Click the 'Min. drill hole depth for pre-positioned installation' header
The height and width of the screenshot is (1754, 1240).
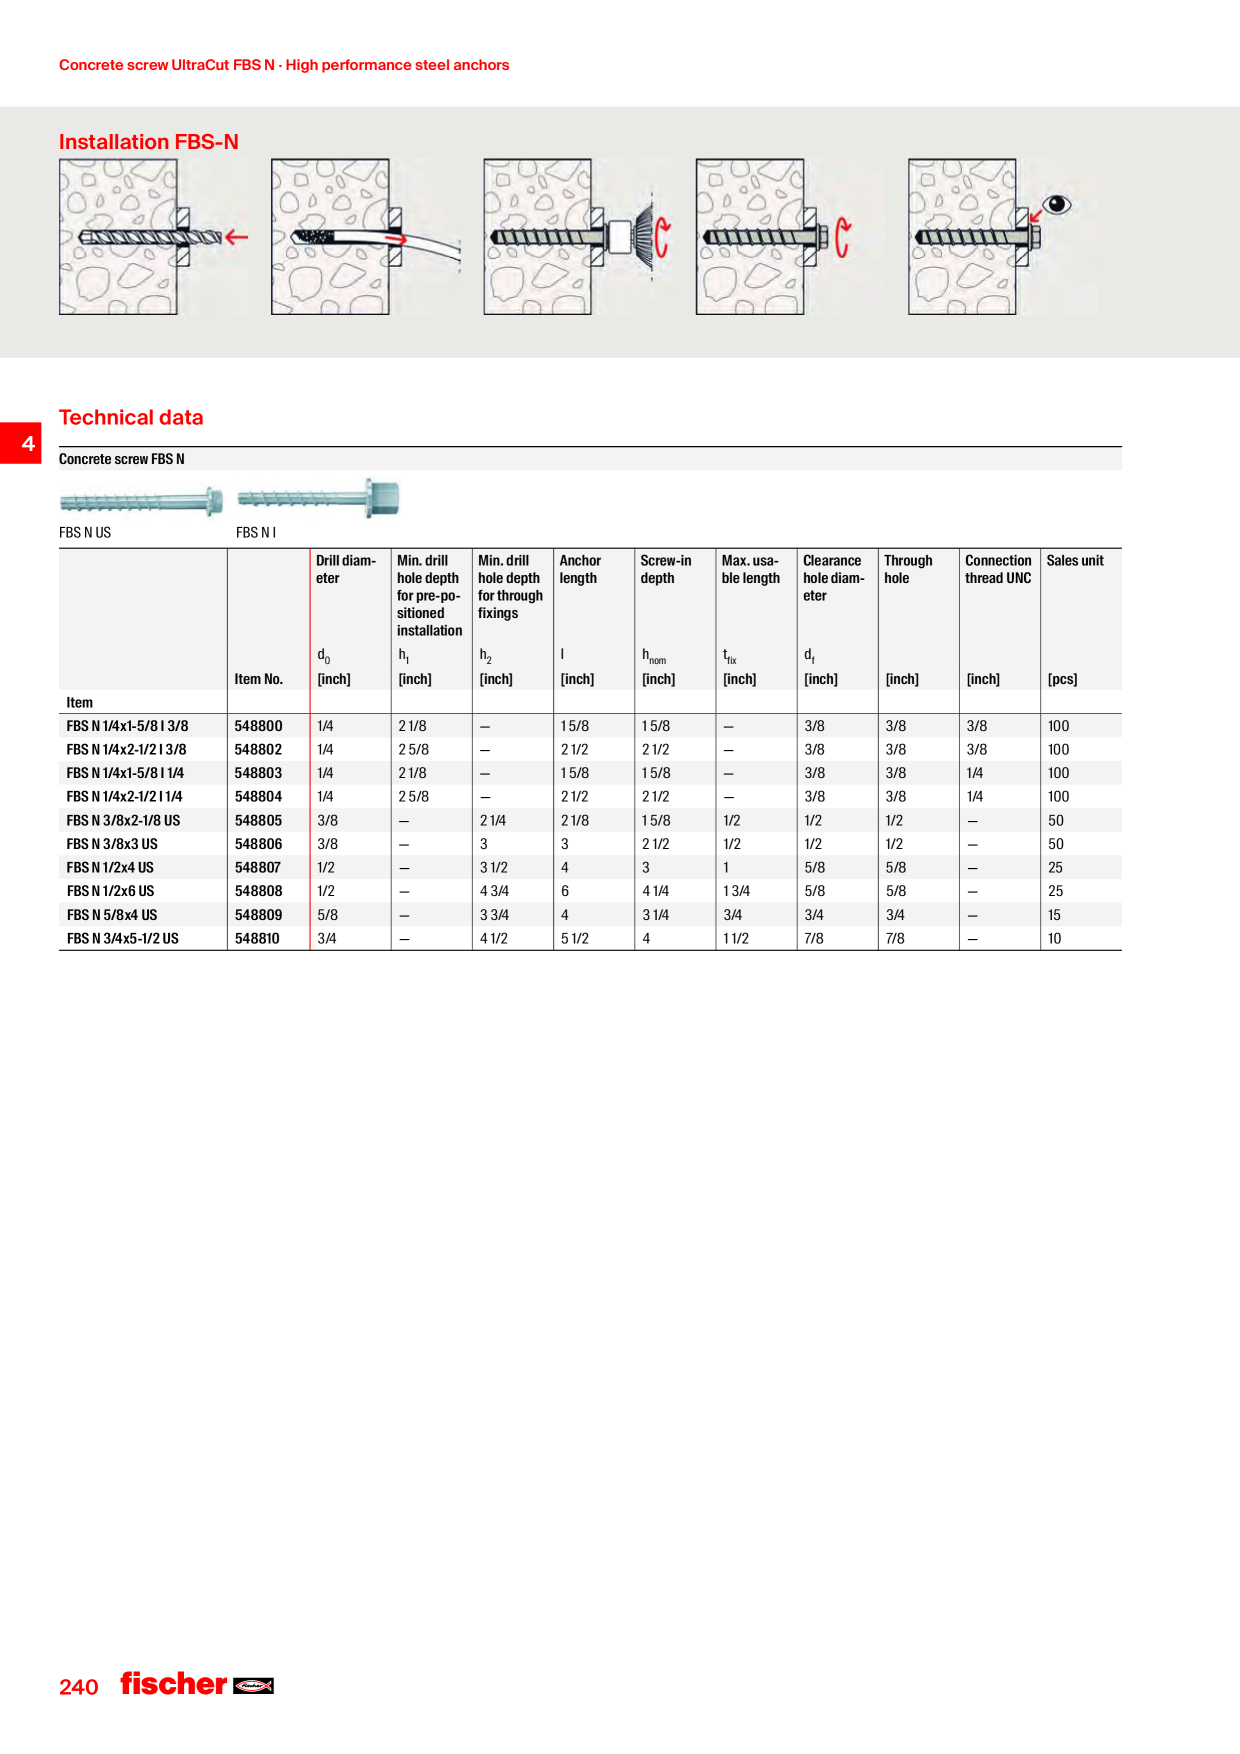[x=430, y=596]
